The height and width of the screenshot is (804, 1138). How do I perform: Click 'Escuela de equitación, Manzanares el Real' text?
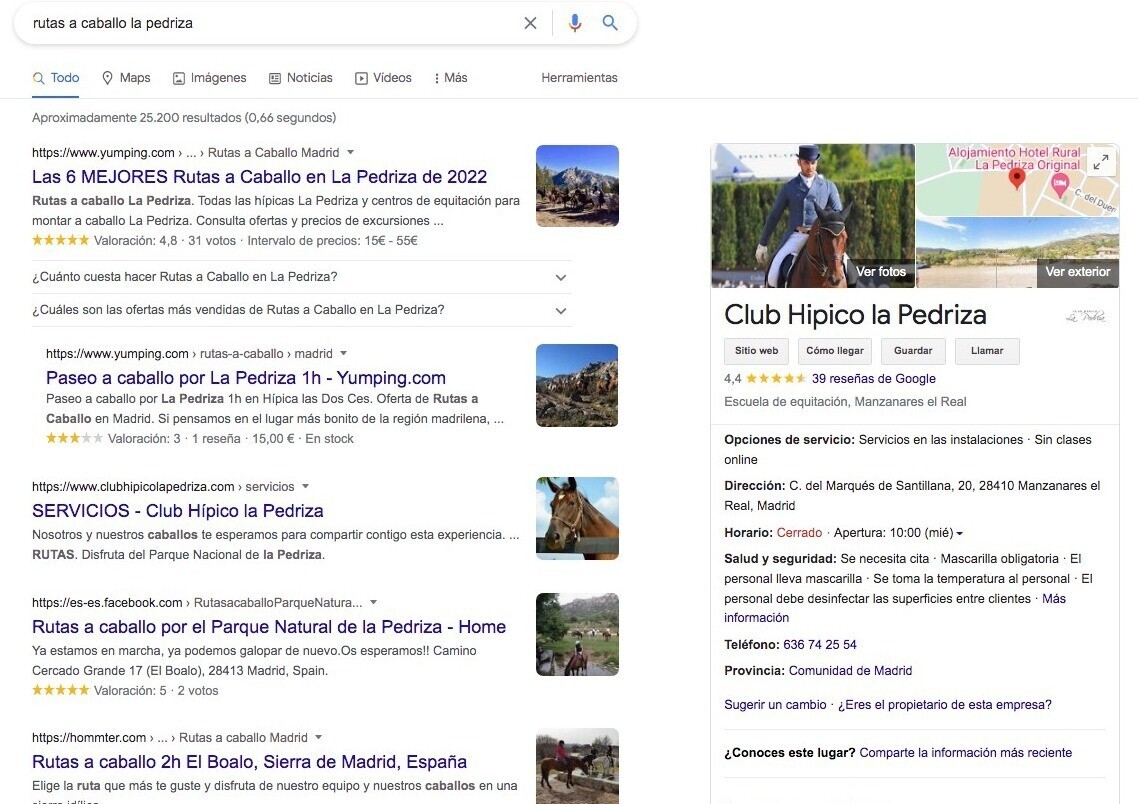pos(846,402)
